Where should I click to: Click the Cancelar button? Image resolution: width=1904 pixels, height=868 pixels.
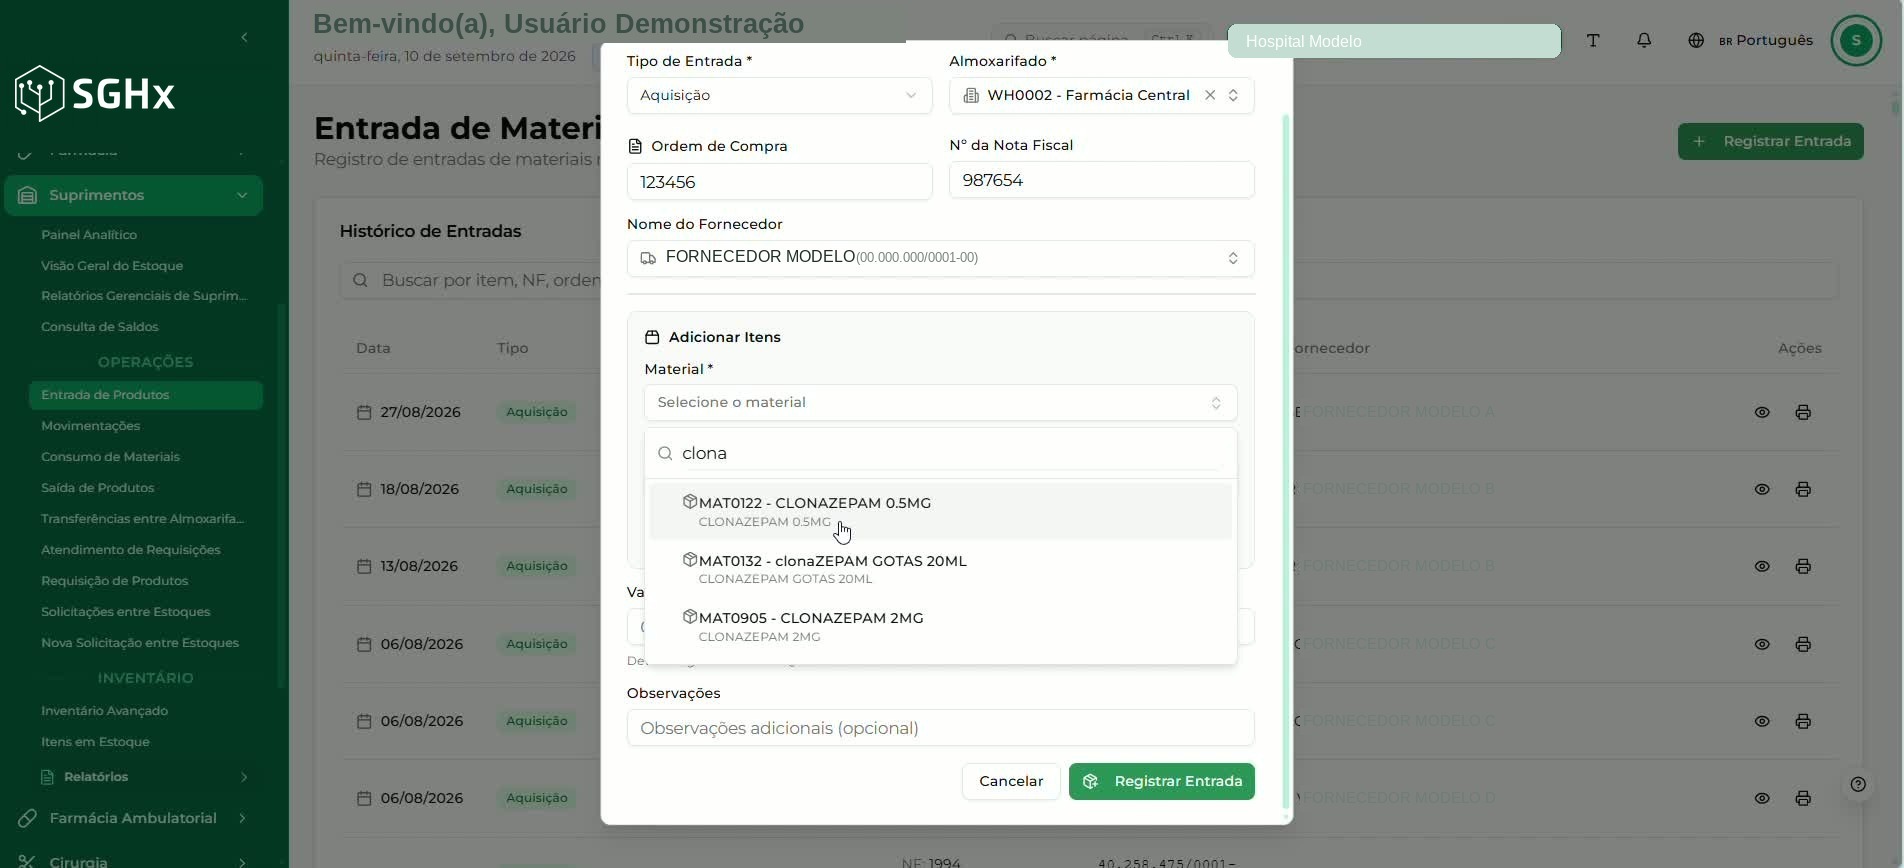[1011, 781]
